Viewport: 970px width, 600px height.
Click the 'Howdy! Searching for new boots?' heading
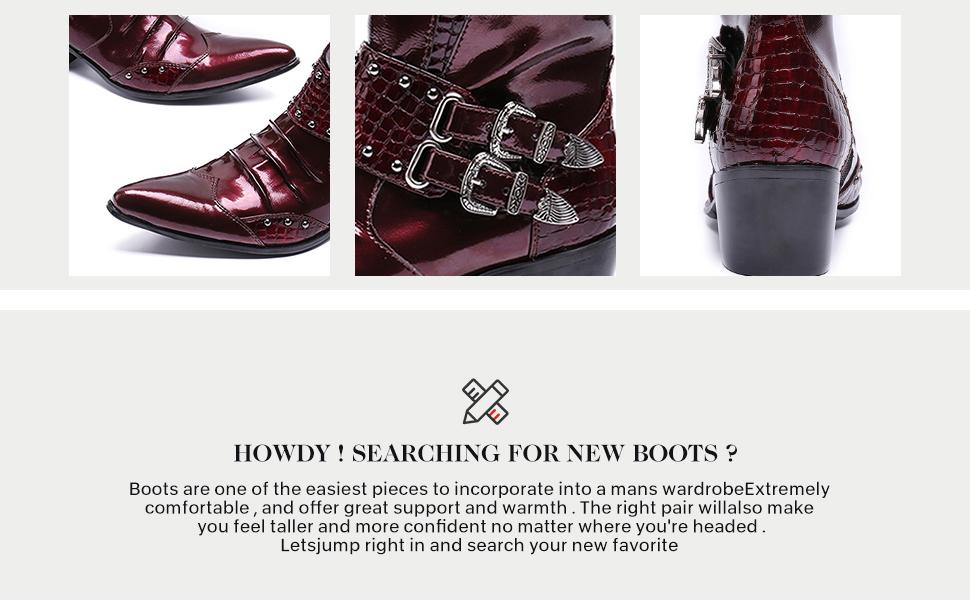pyautogui.click(x=486, y=453)
